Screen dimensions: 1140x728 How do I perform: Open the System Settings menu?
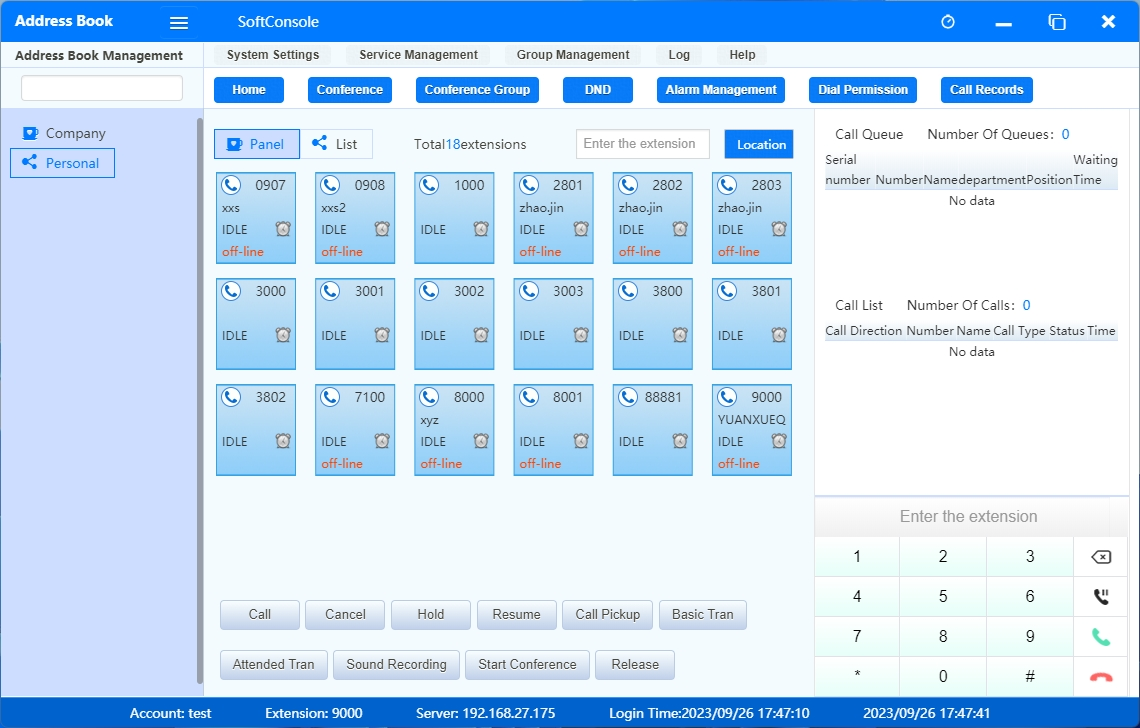[x=273, y=55]
